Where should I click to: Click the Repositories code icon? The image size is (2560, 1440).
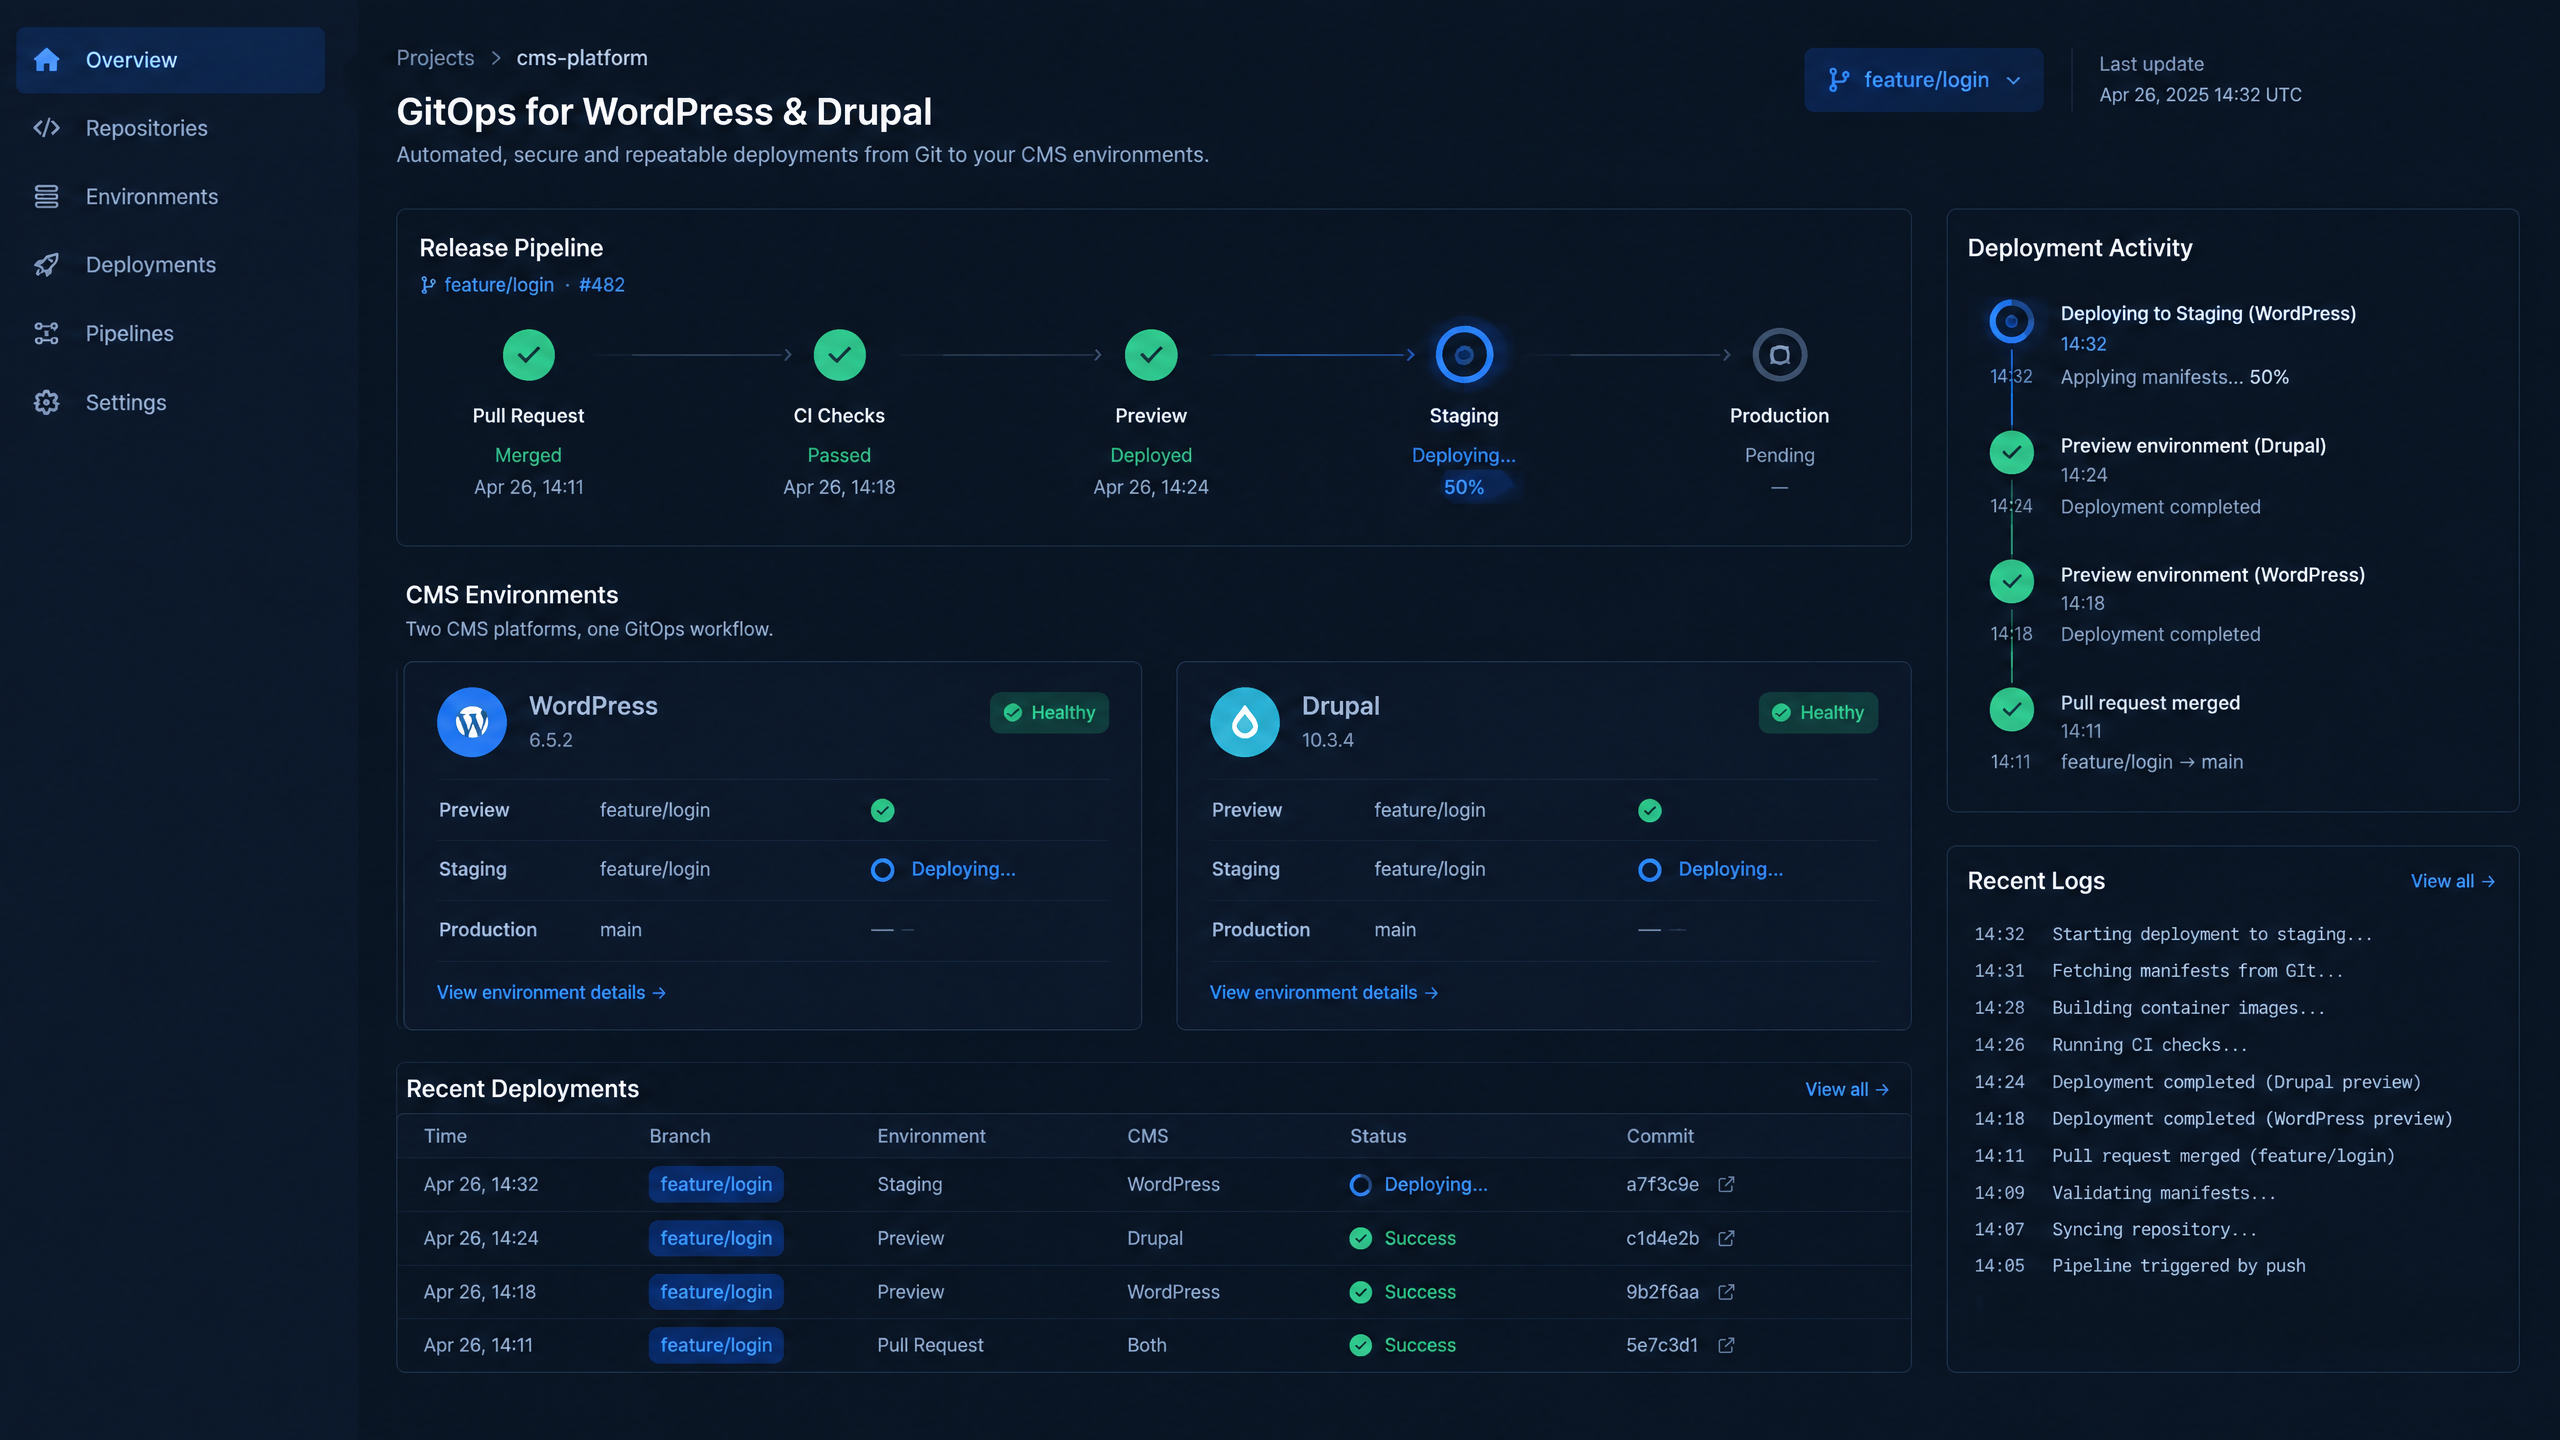point(46,128)
